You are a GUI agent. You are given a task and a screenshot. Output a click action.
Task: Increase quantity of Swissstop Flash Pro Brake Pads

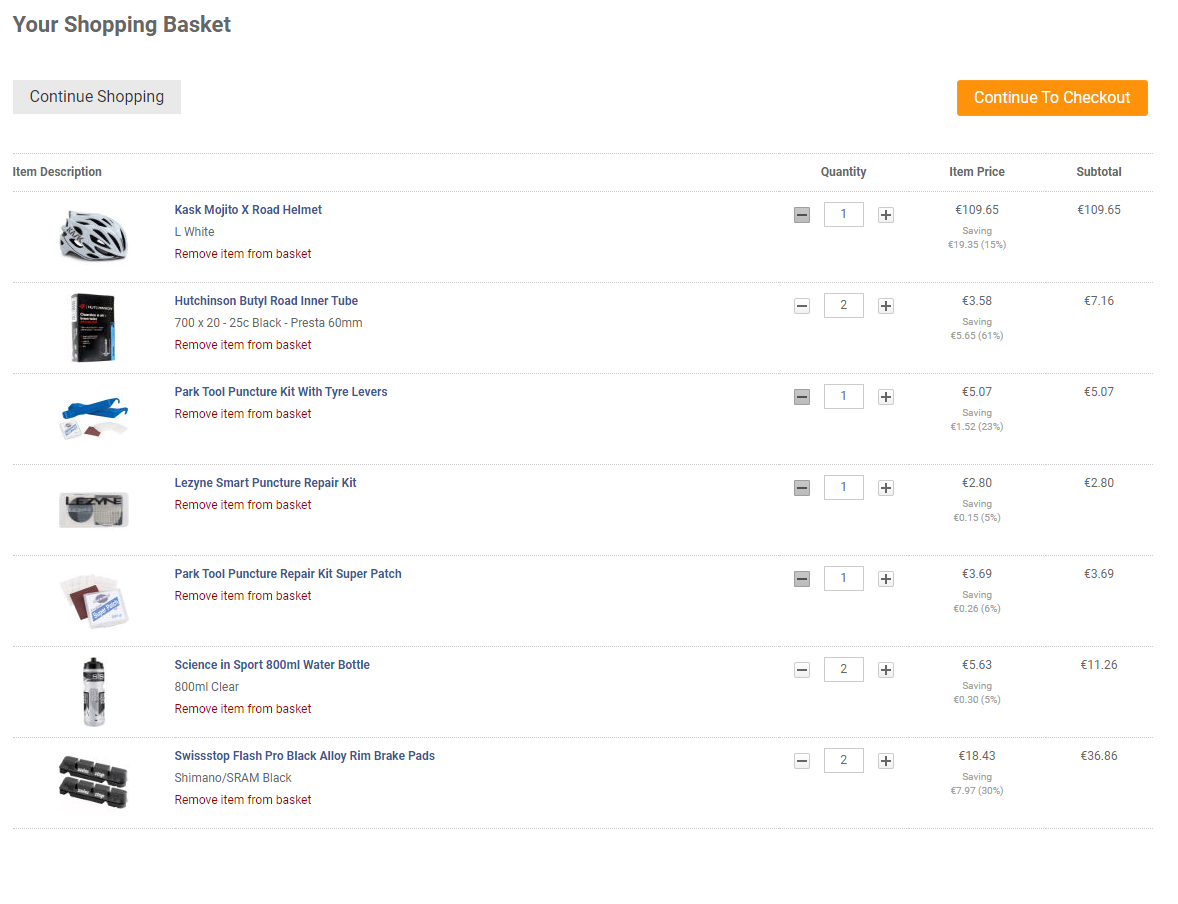[x=886, y=760]
